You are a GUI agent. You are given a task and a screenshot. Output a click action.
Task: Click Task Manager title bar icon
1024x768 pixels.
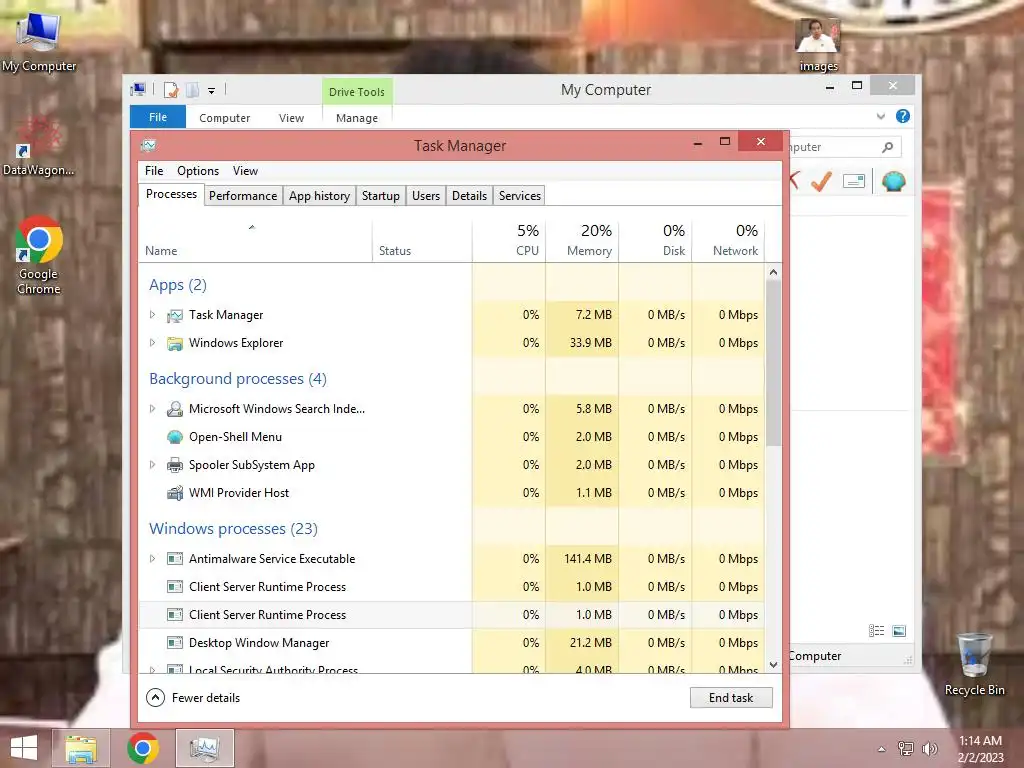(149, 145)
